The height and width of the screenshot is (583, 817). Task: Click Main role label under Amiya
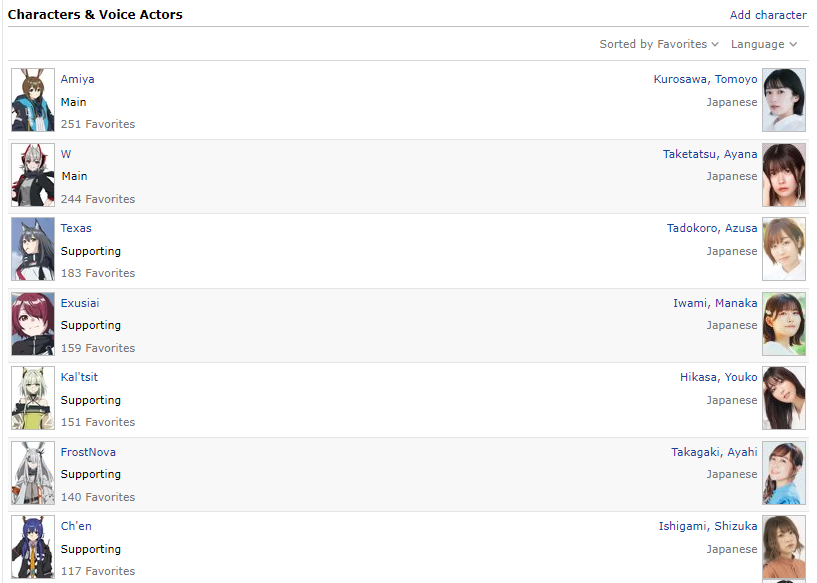73,102
